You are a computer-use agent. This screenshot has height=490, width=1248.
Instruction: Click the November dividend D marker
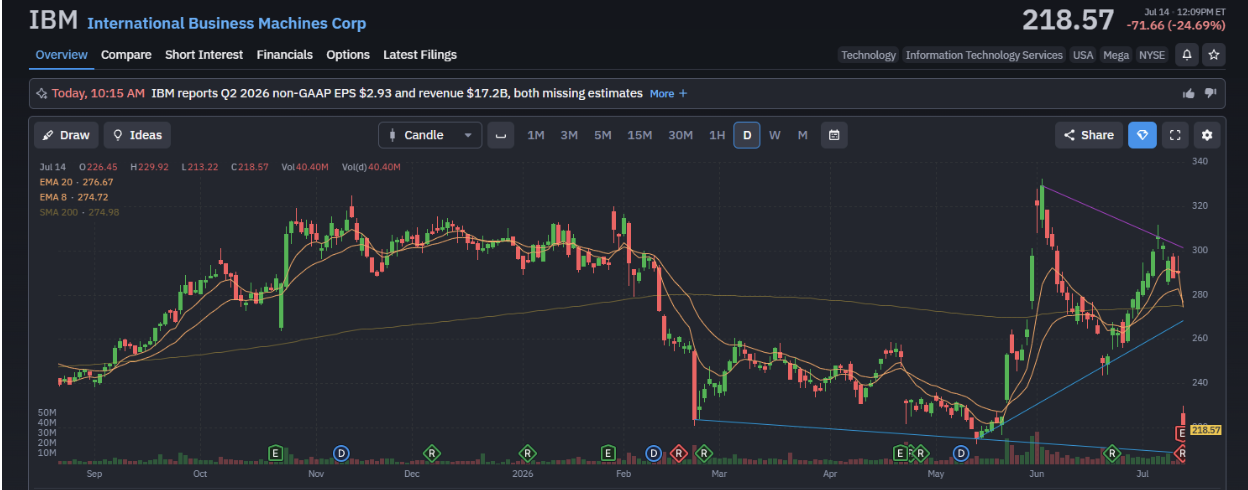click(340, 453)
